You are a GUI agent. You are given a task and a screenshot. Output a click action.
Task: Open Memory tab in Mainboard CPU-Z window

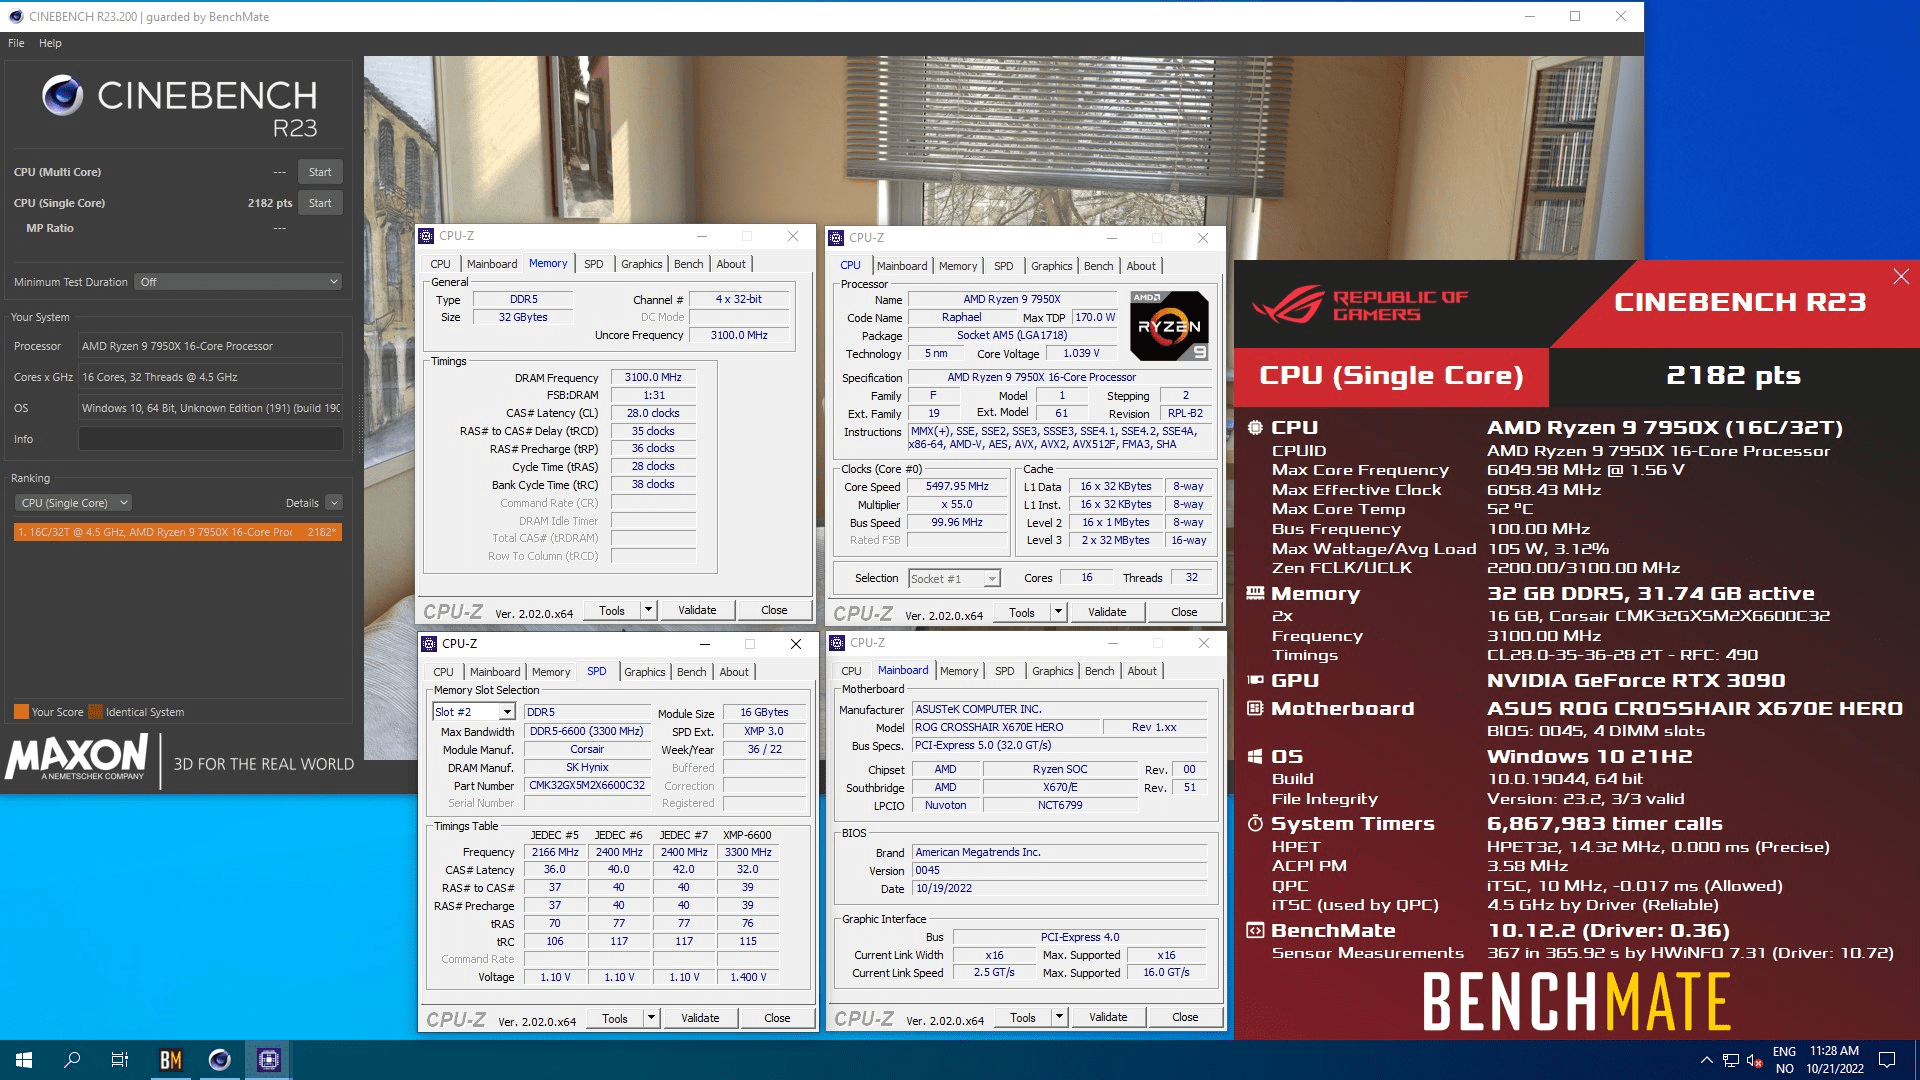pos(959,671)
